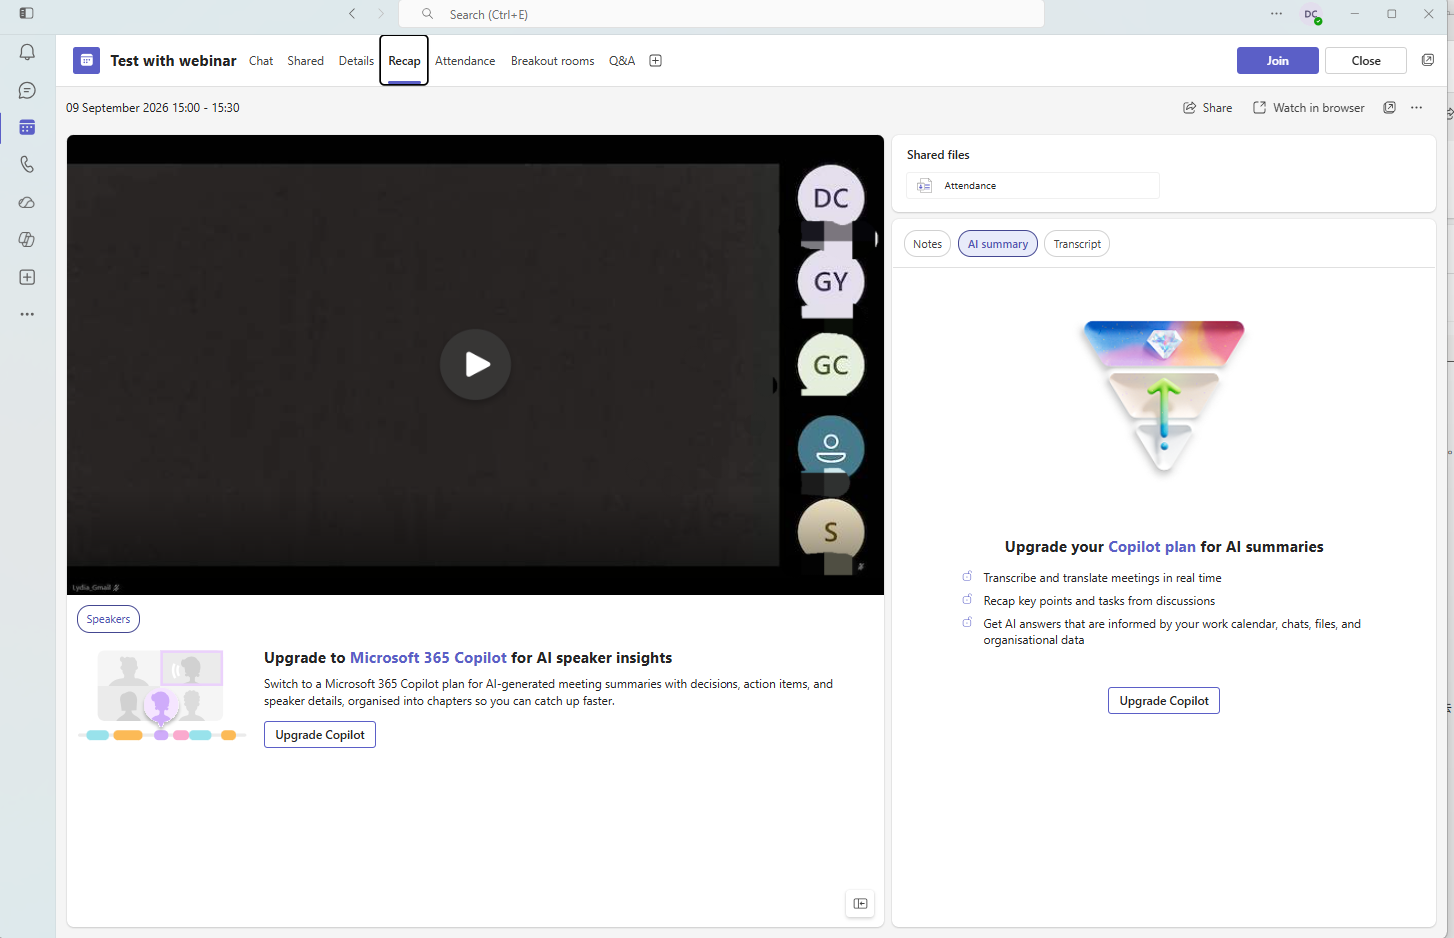Share the recording
Viewport: 1454px width, 938px height.
point(1208,108)
